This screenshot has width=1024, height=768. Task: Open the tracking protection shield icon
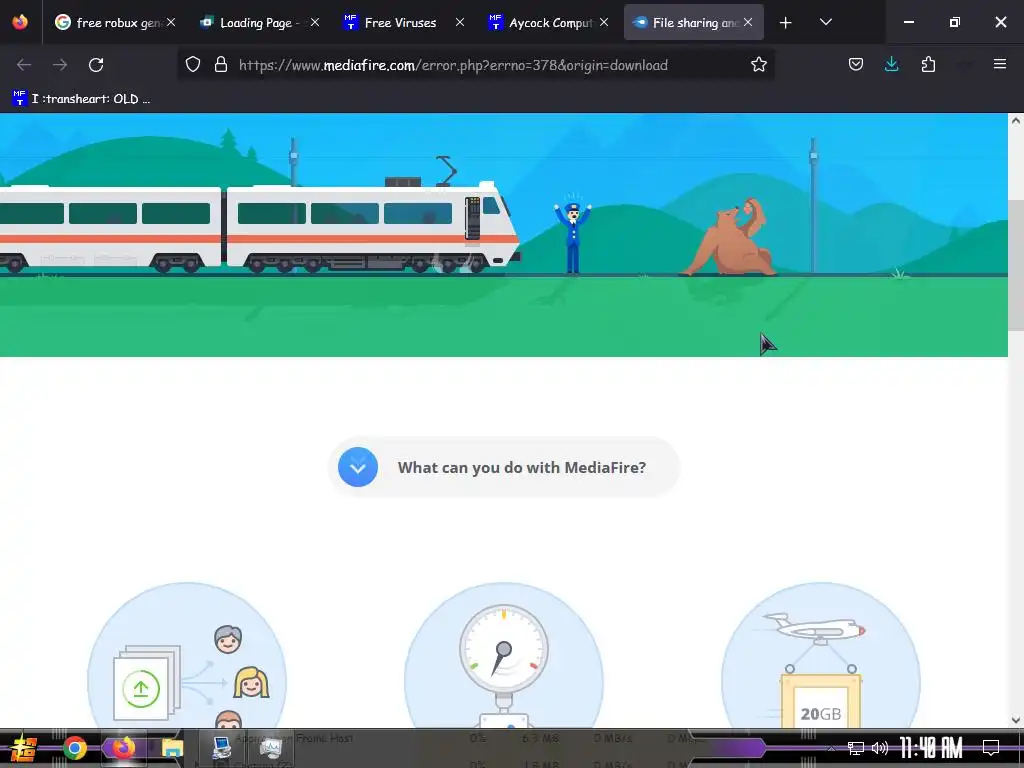pyautogui.click(x=193, y=65)
